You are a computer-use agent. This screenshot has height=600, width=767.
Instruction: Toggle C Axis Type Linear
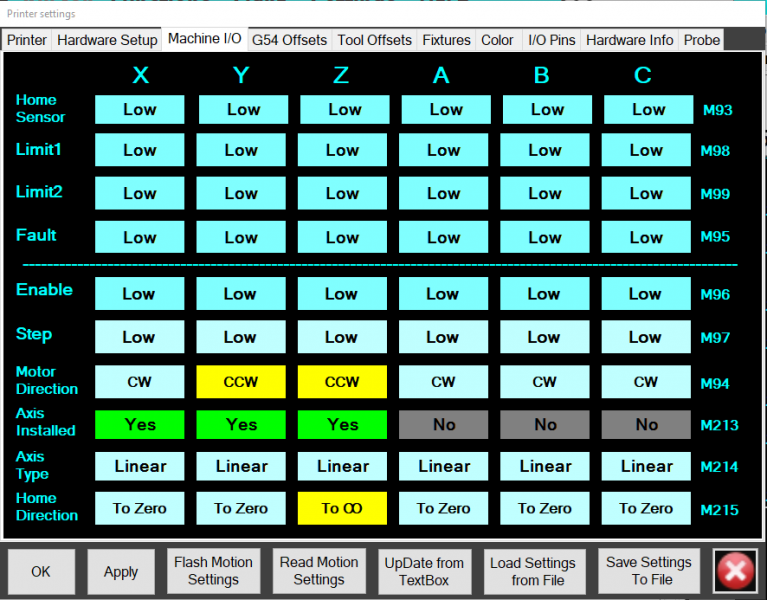[x=646, y=466]
